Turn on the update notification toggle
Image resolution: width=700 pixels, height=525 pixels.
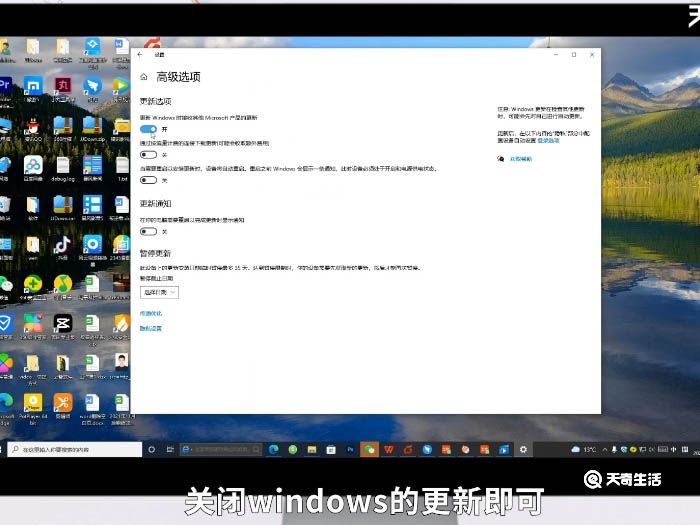pyautogui.click(x=148, y=231)
